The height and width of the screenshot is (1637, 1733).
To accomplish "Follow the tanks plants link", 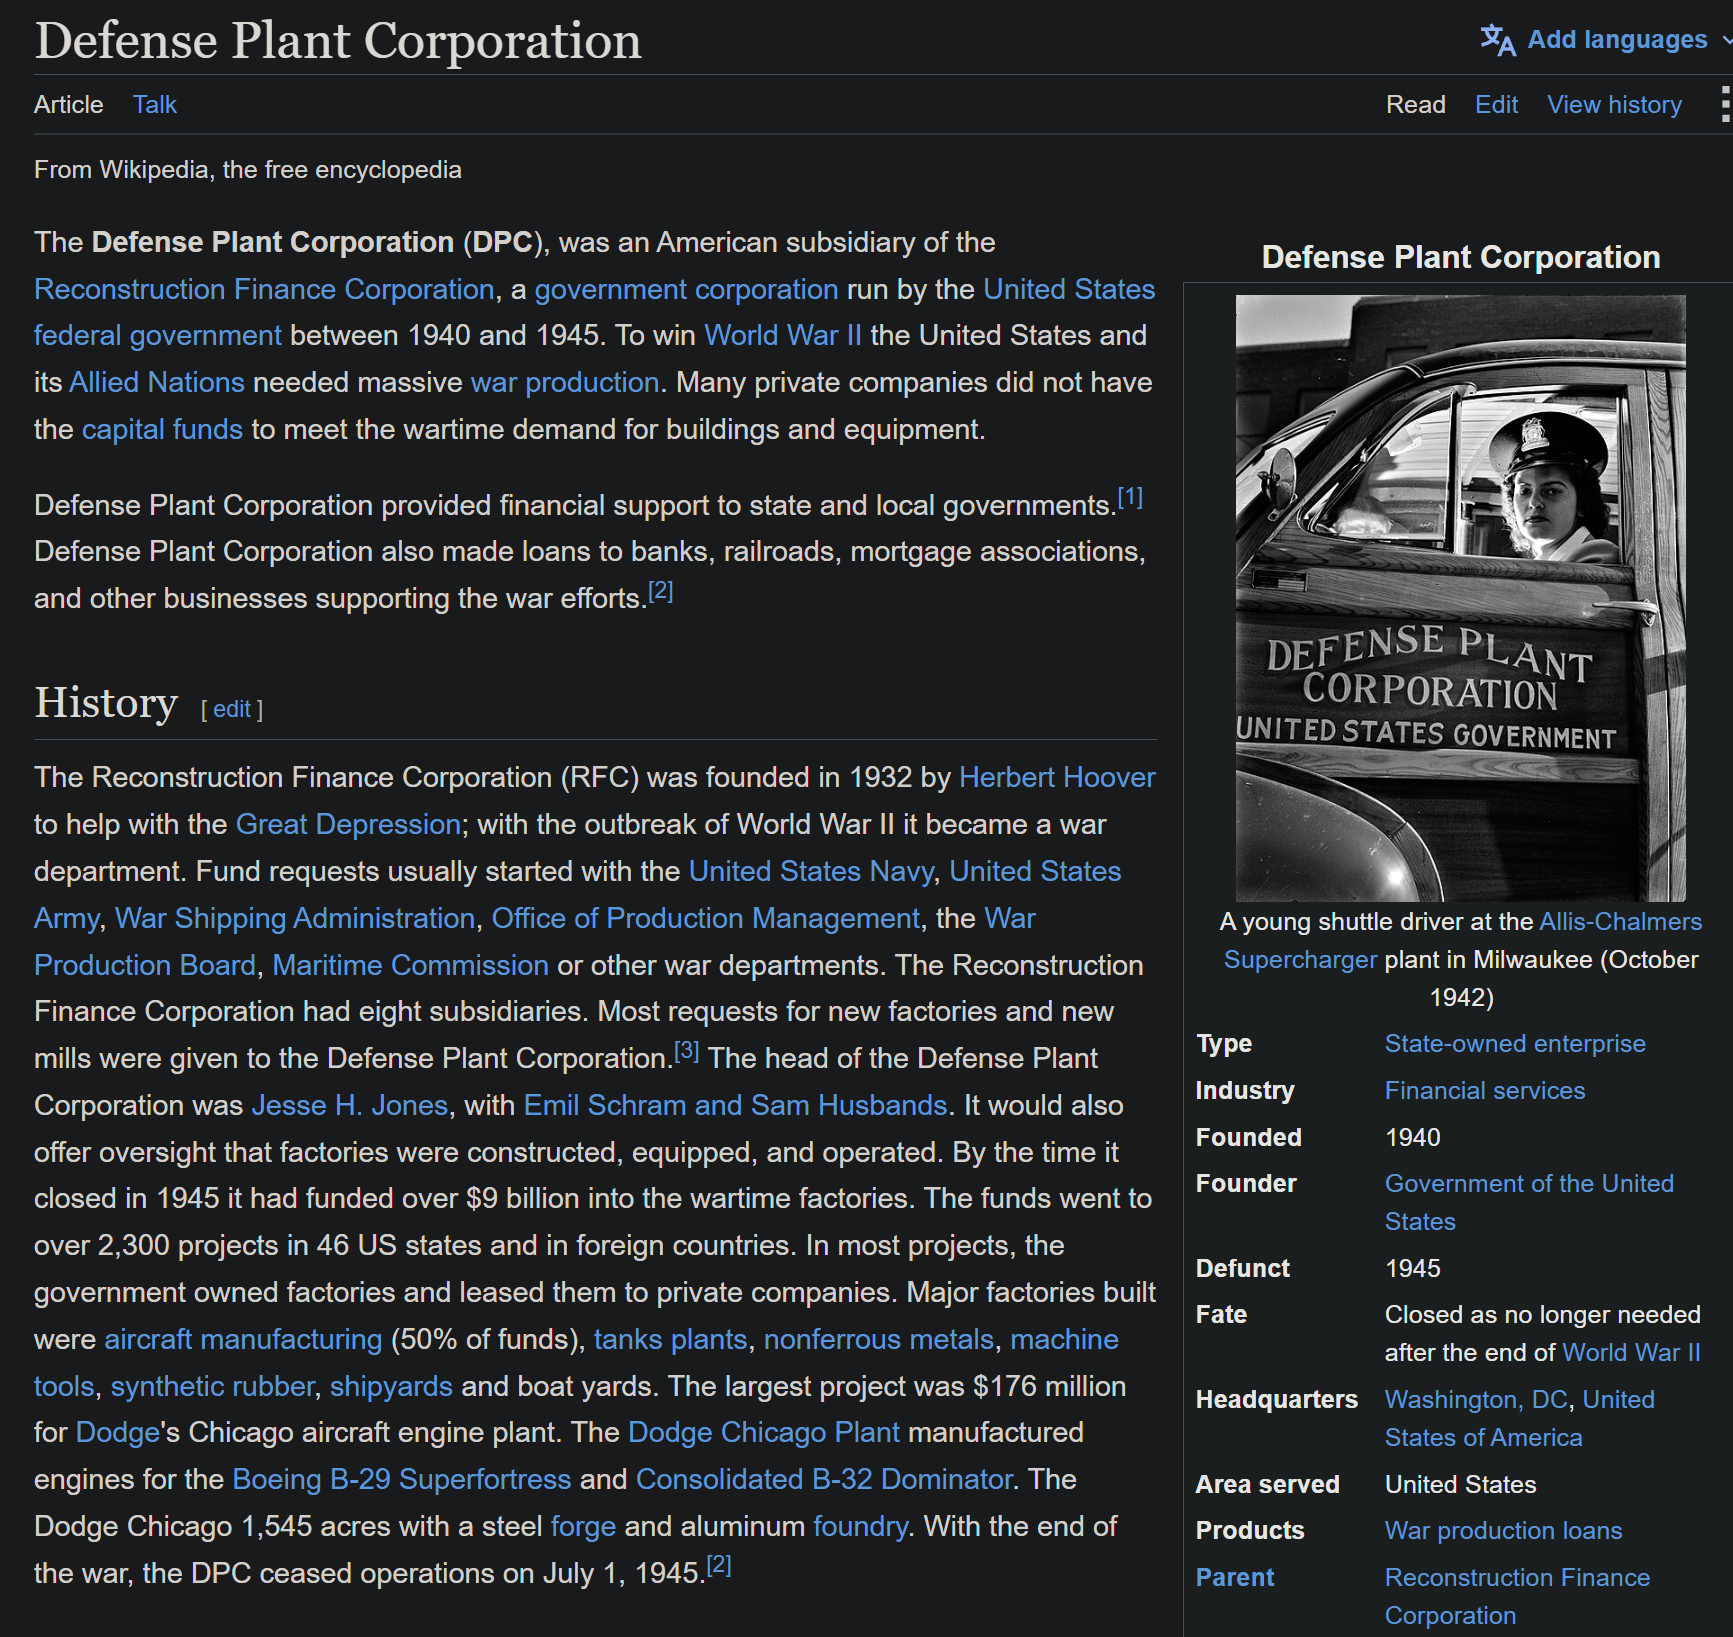I will click(x=670, y=1339).
